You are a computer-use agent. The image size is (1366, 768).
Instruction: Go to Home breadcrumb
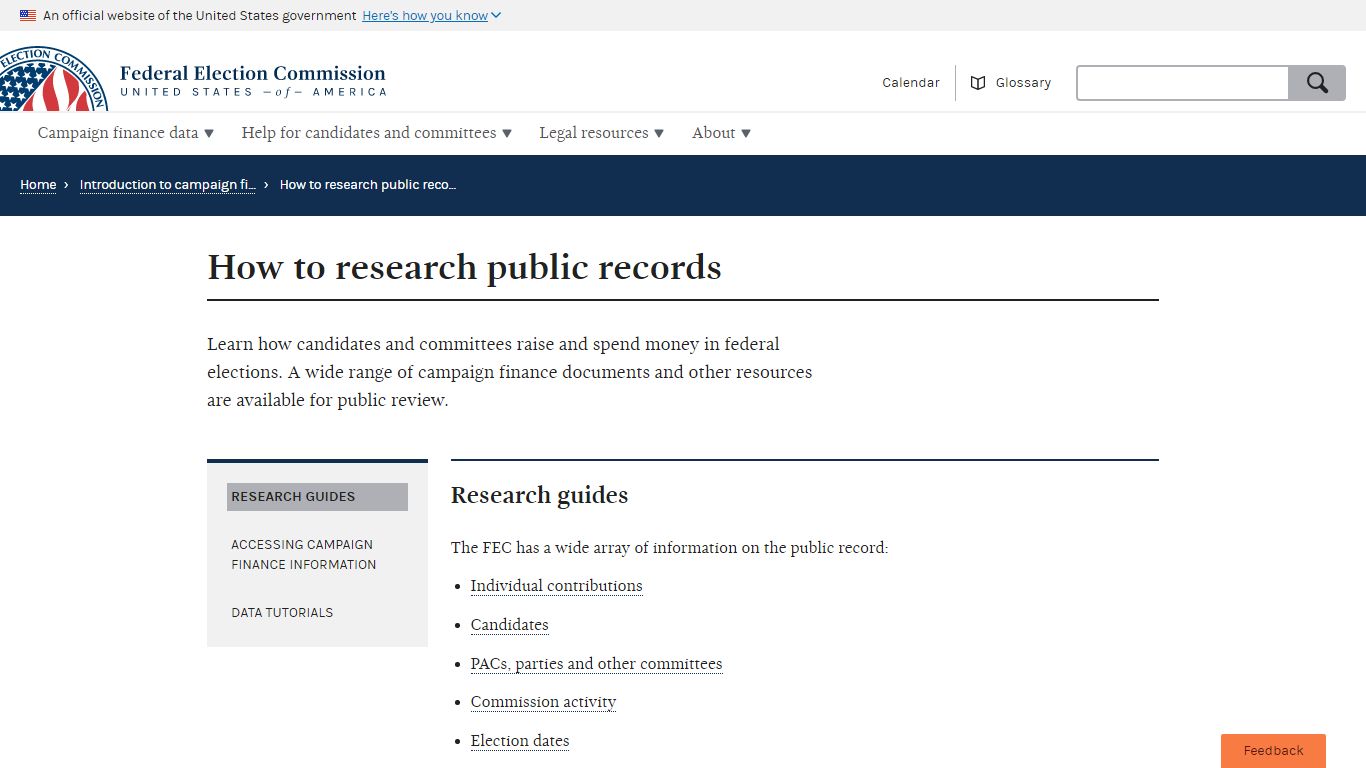point(38,185)
